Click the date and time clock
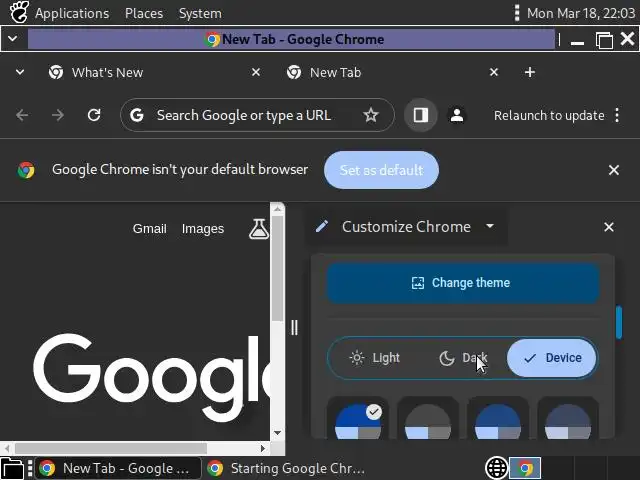Viewport: 640px width, 480px height. [x=581, y=13]
